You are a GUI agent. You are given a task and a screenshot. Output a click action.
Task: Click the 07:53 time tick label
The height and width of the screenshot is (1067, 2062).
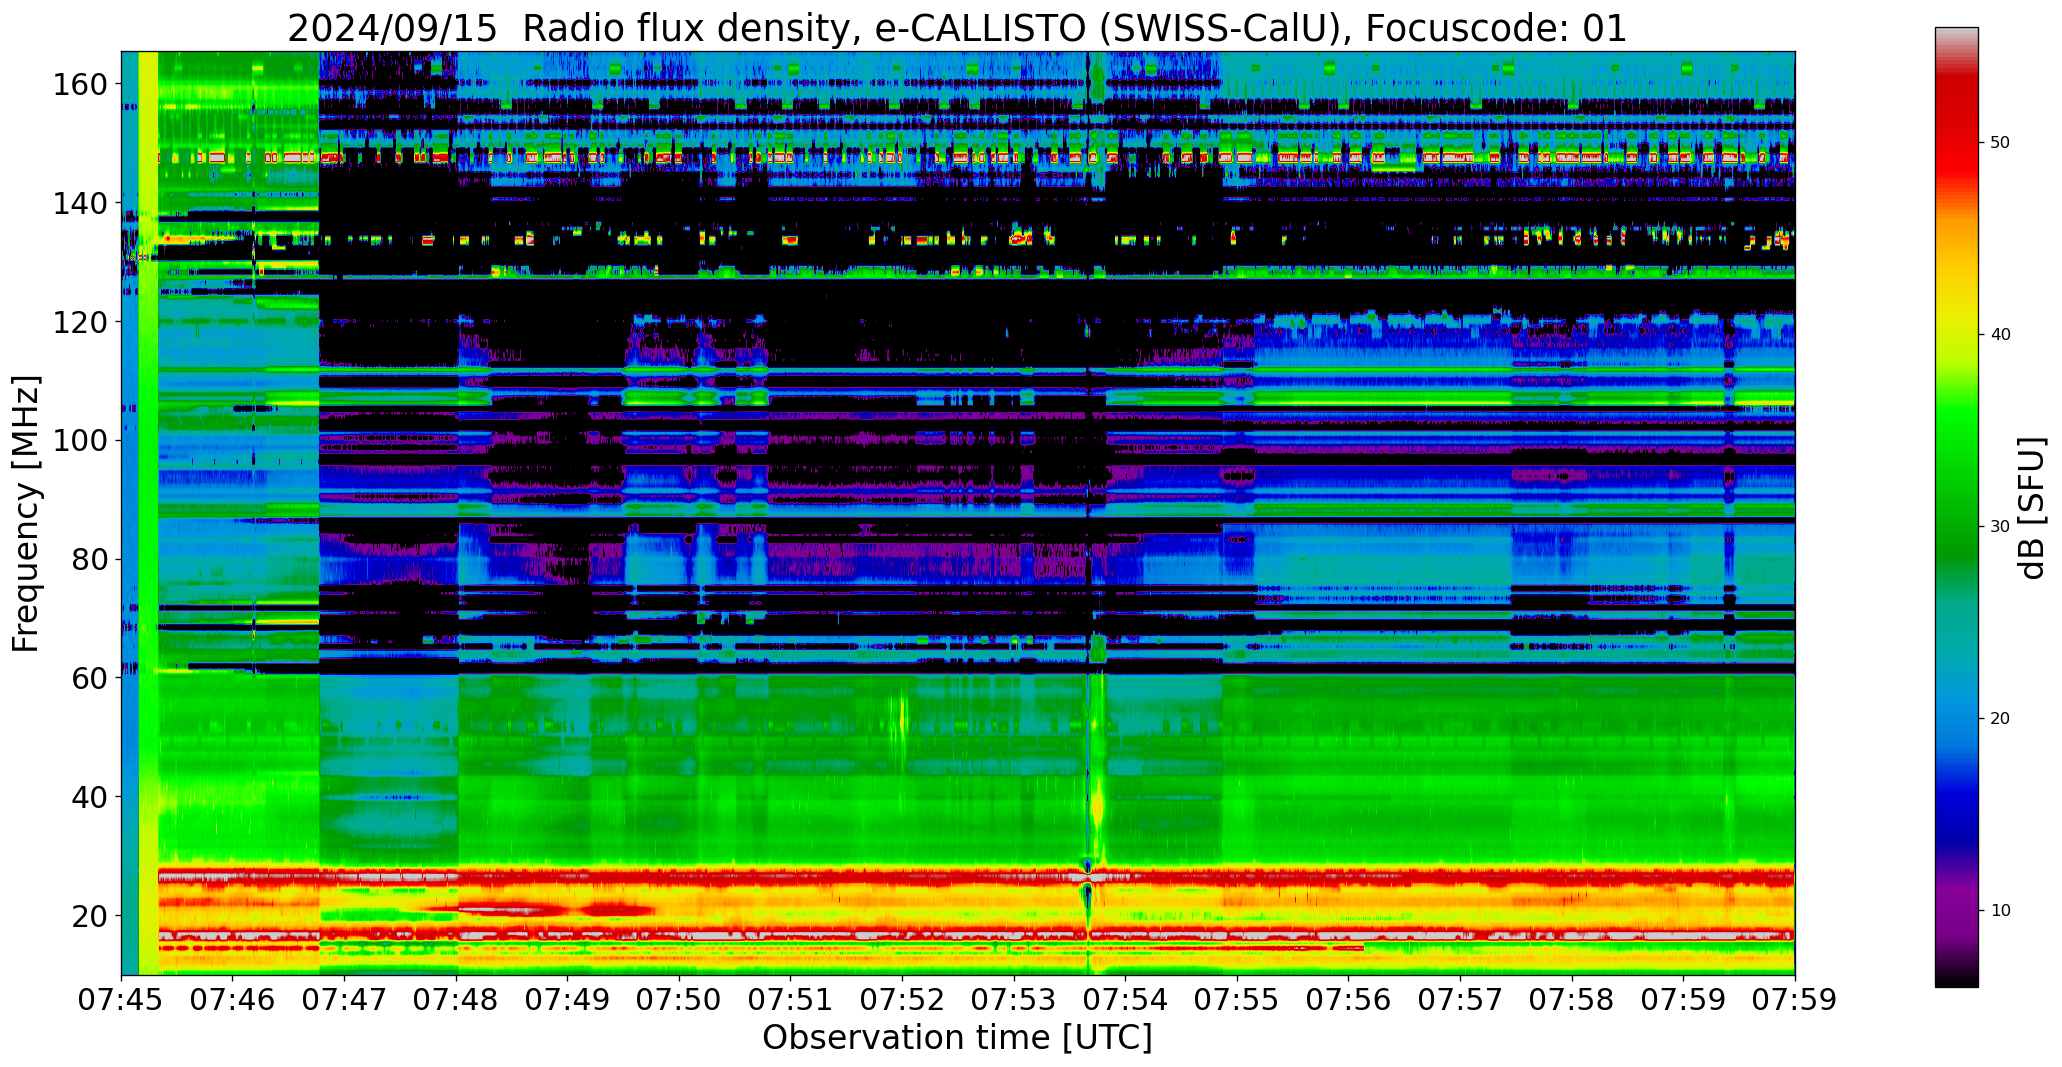pos(1014,999)
